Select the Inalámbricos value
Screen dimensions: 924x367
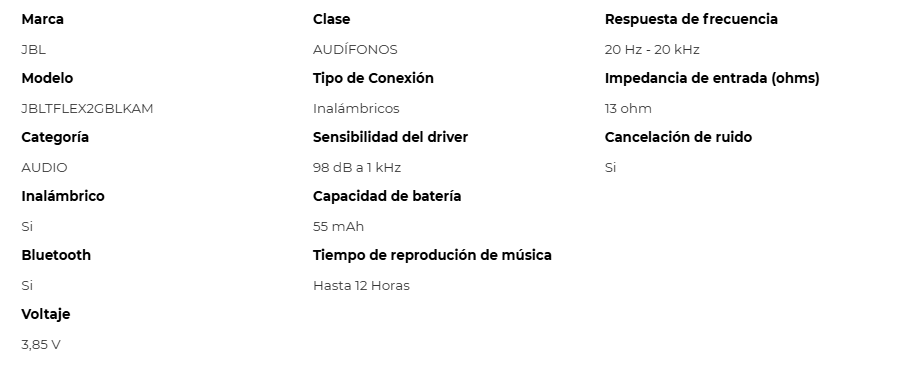tap(356, 108)
